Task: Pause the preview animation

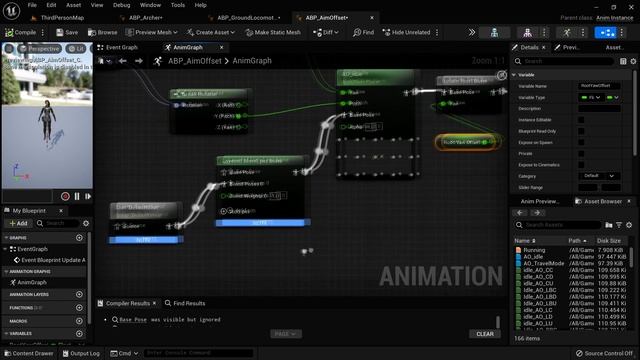Action: pos(77,196)
